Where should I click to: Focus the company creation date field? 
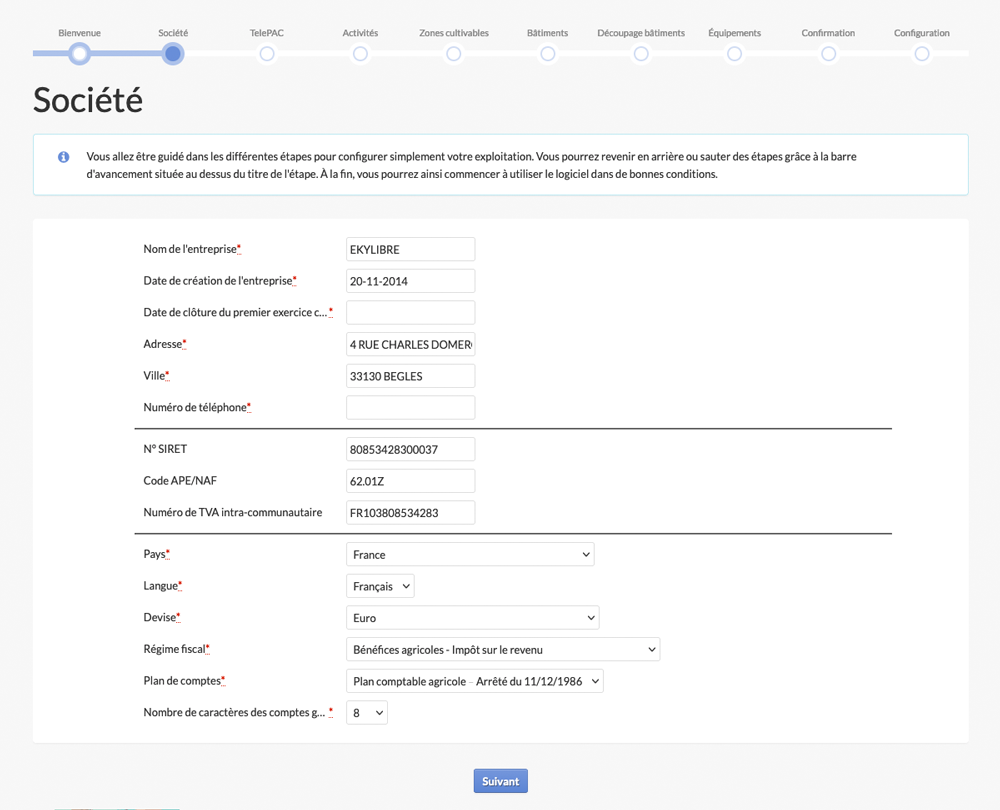(411, 281)
